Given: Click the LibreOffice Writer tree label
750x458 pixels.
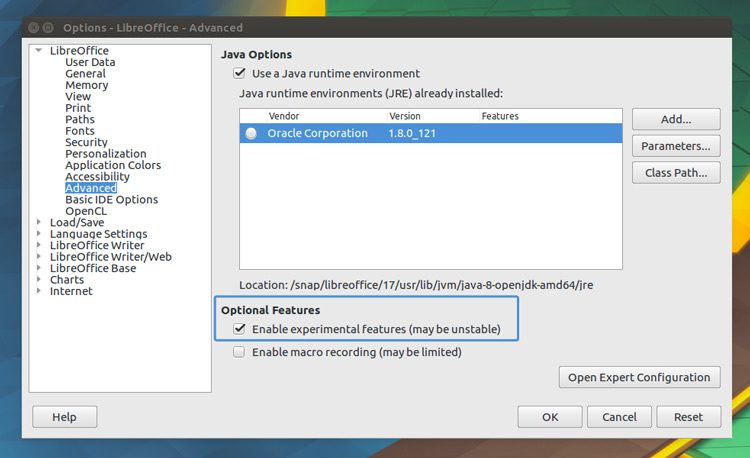Looking at the screenshot, I should 97,245.
